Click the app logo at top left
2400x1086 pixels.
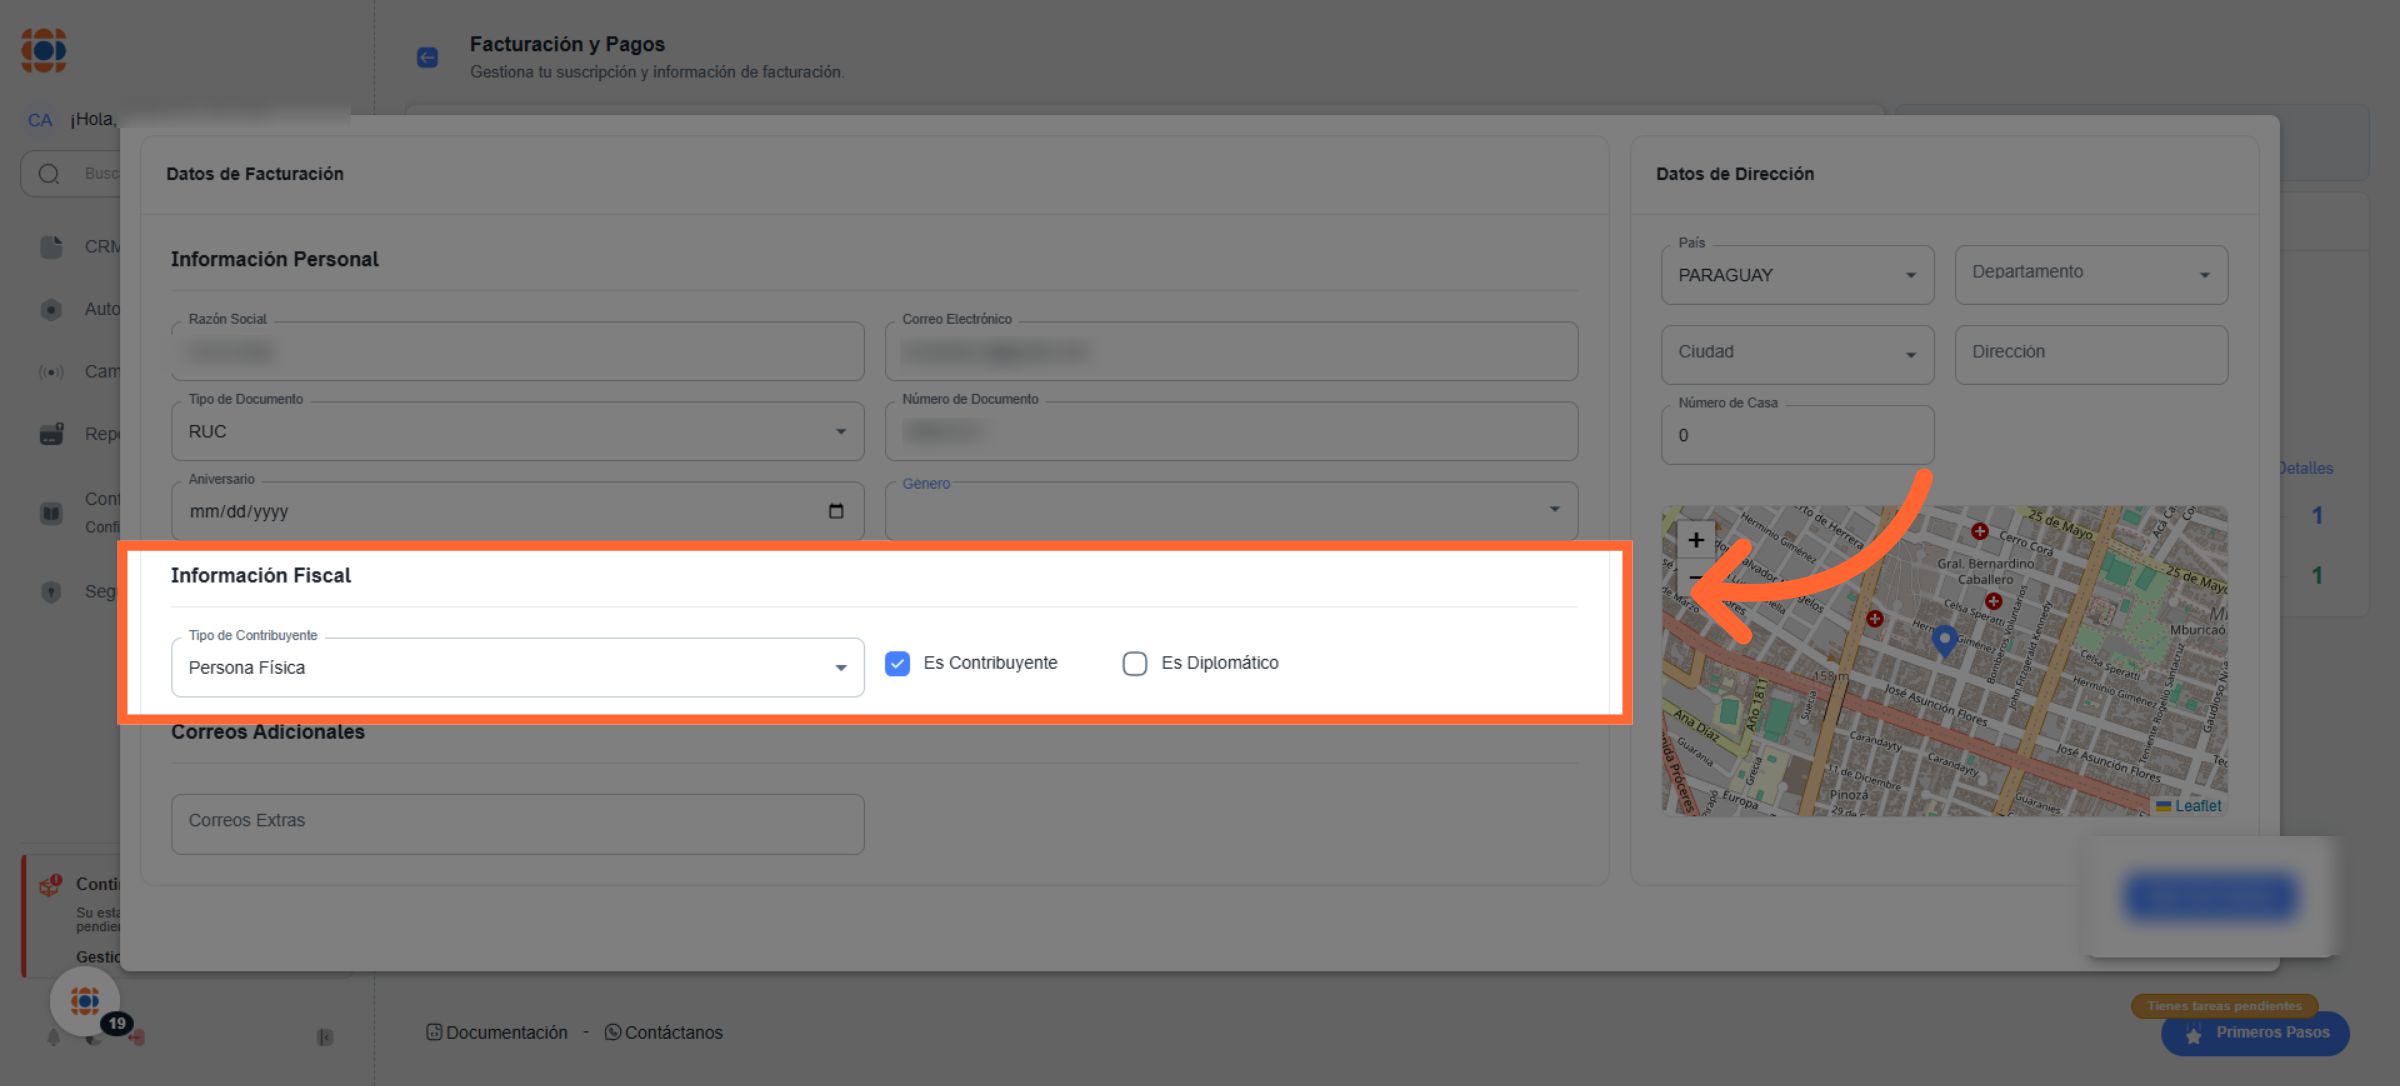[44, 50]
